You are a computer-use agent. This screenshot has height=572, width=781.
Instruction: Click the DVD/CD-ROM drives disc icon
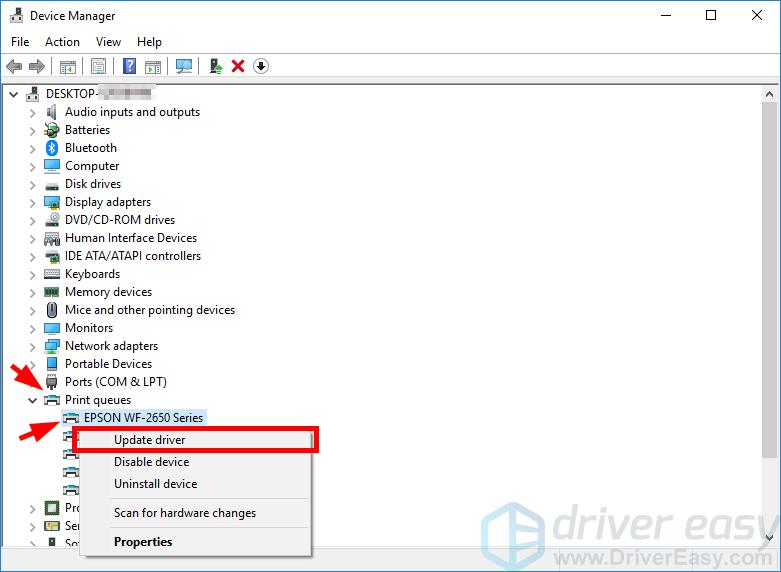52,220
